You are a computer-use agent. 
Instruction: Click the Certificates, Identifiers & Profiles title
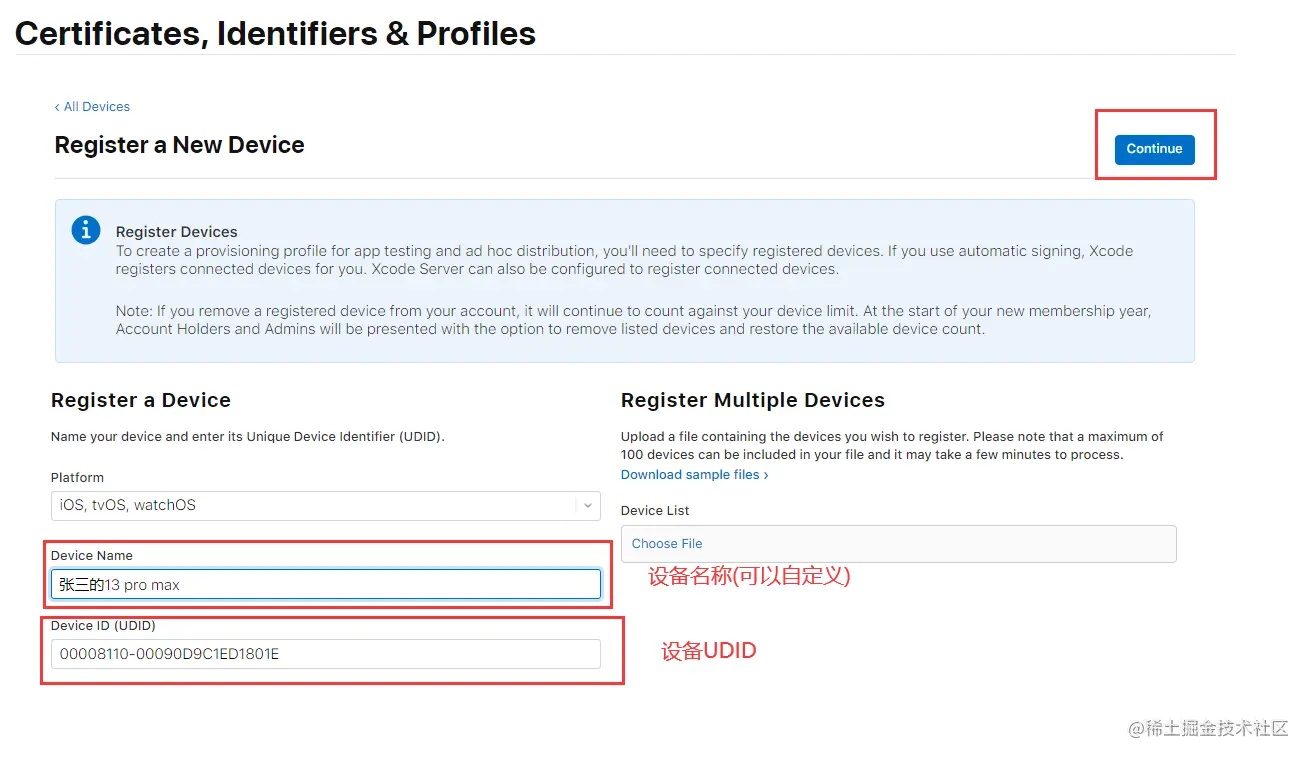click(275, 33)
